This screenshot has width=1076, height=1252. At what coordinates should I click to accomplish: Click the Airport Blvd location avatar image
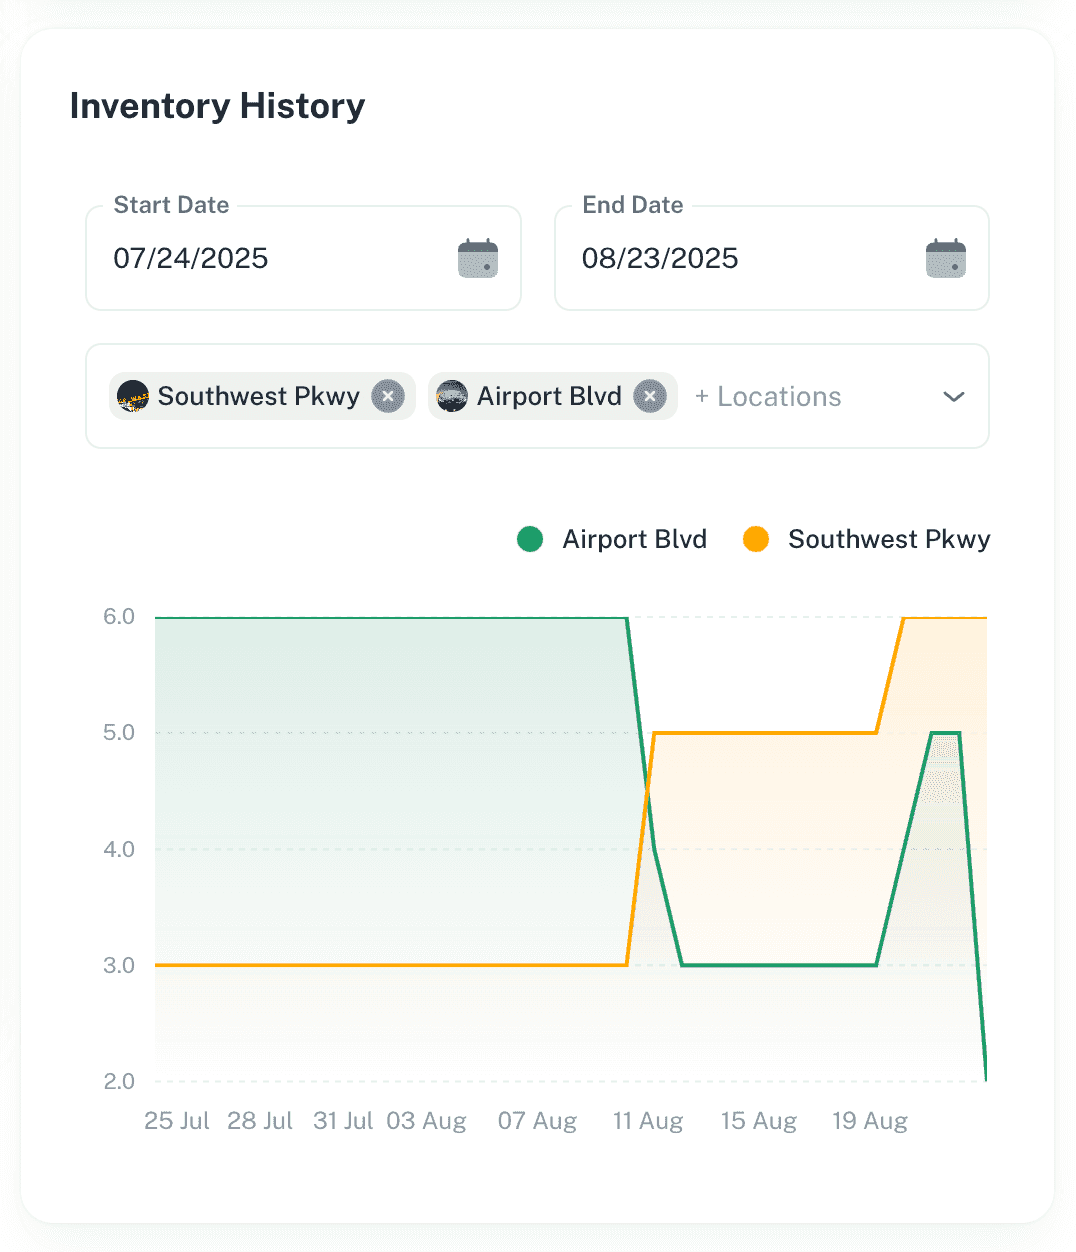point(452,396)
